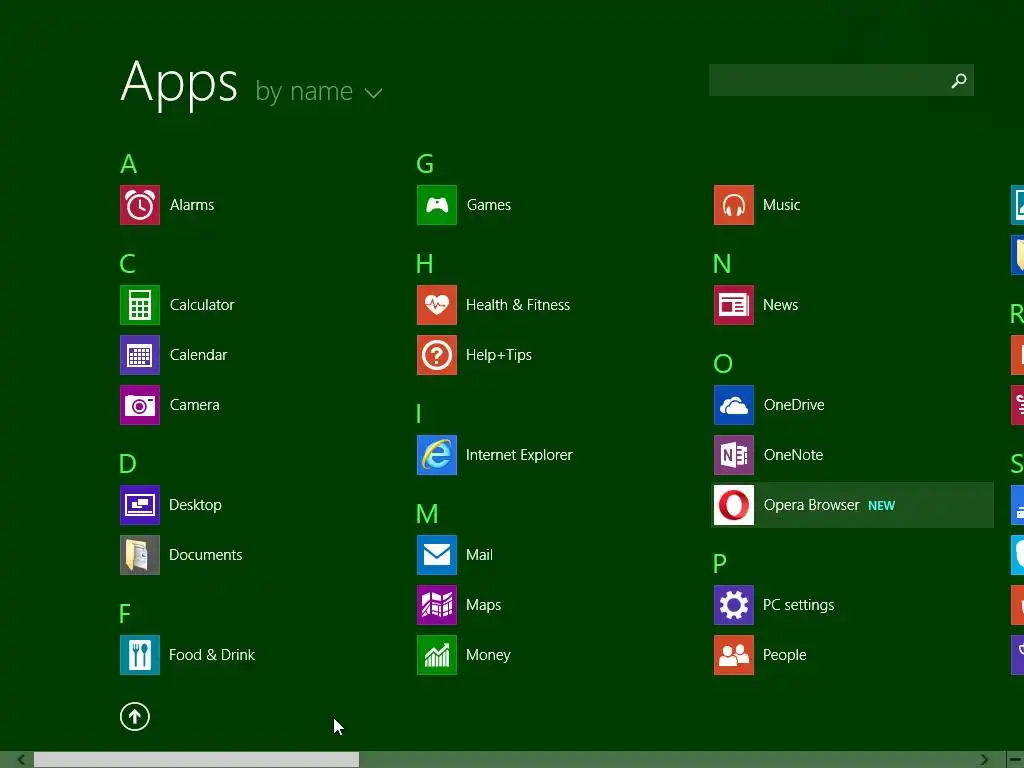Go back to Start with up arrow
Screen dimensions: 1024x768
coord(135,716)
